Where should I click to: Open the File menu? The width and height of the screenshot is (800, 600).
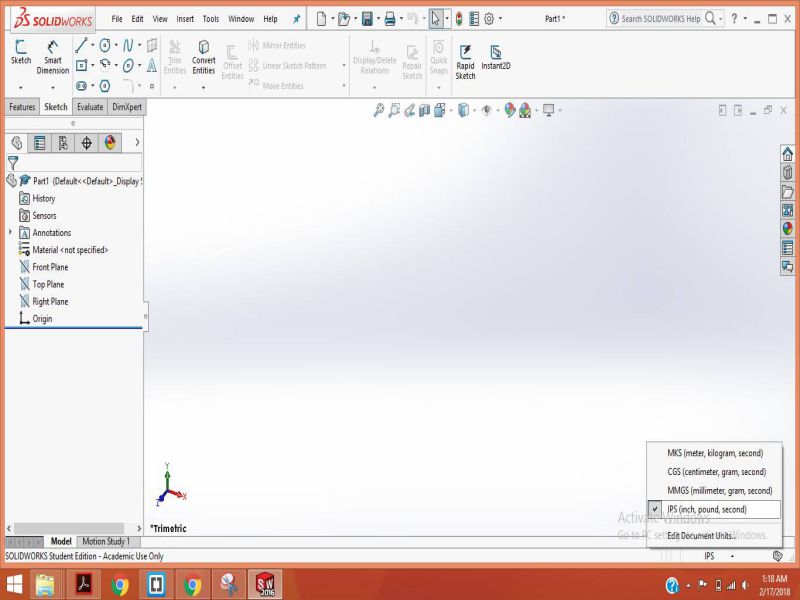[x=117, y=19]
